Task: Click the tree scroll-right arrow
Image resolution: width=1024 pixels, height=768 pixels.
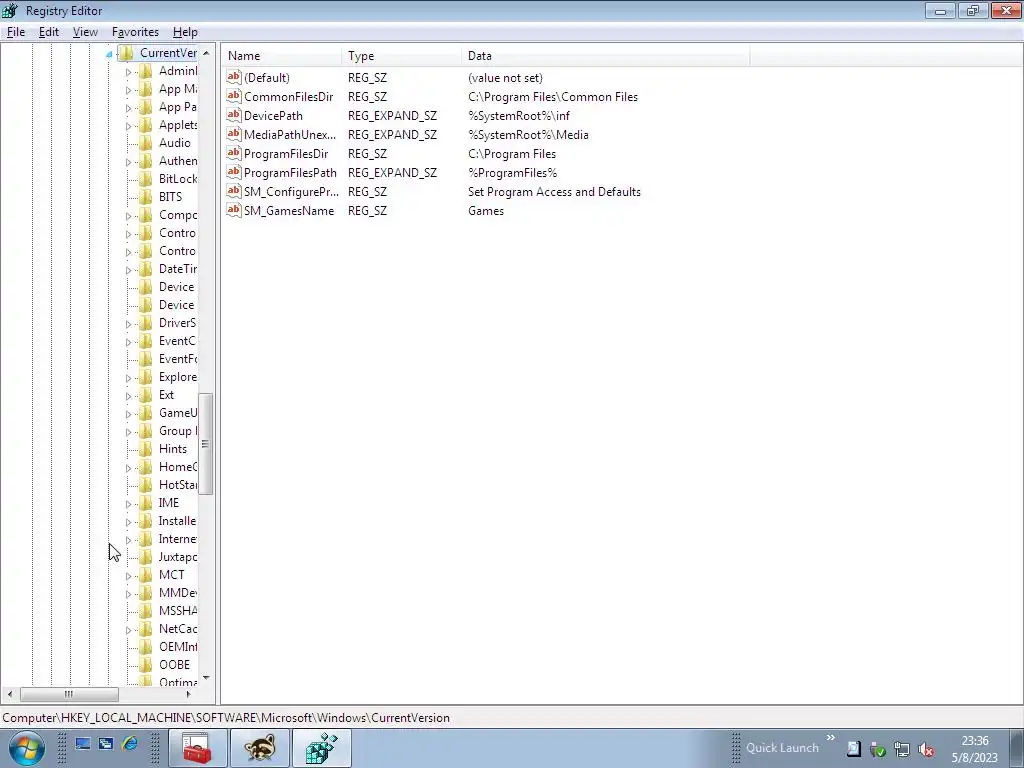Action: 189,694
